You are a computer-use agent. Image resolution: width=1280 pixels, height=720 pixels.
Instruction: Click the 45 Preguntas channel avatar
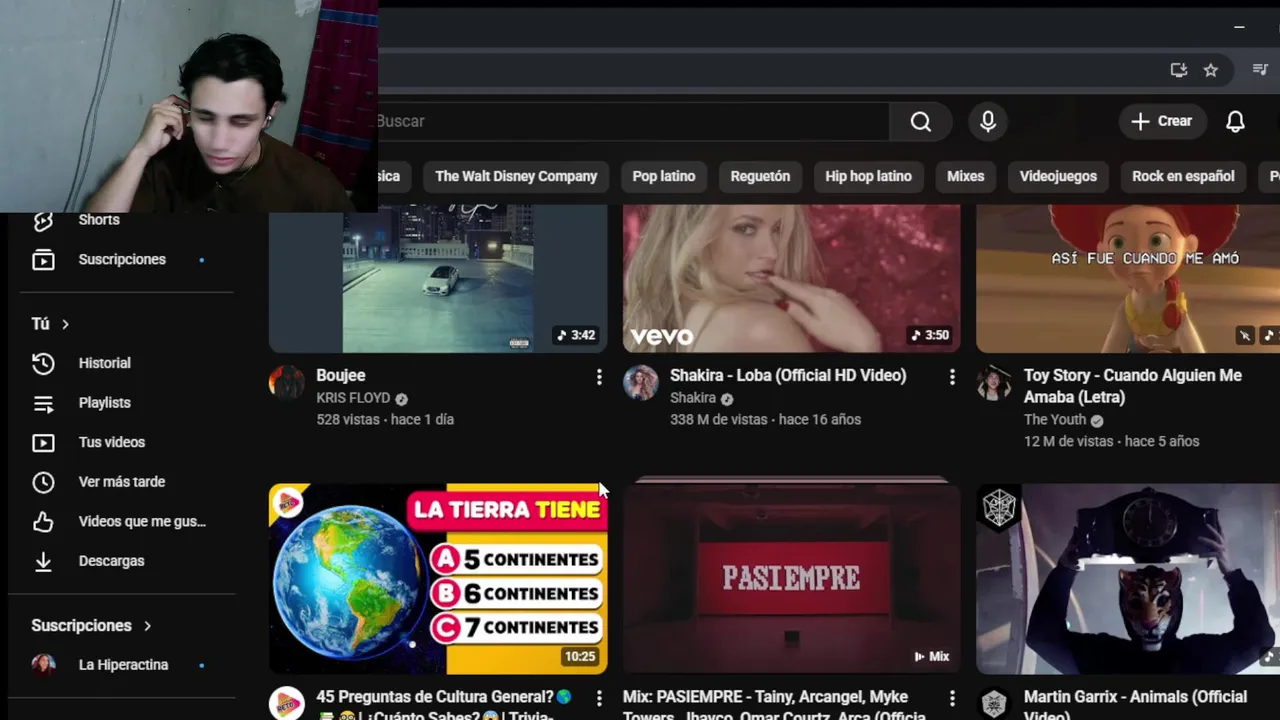click(x=287, y=704)
